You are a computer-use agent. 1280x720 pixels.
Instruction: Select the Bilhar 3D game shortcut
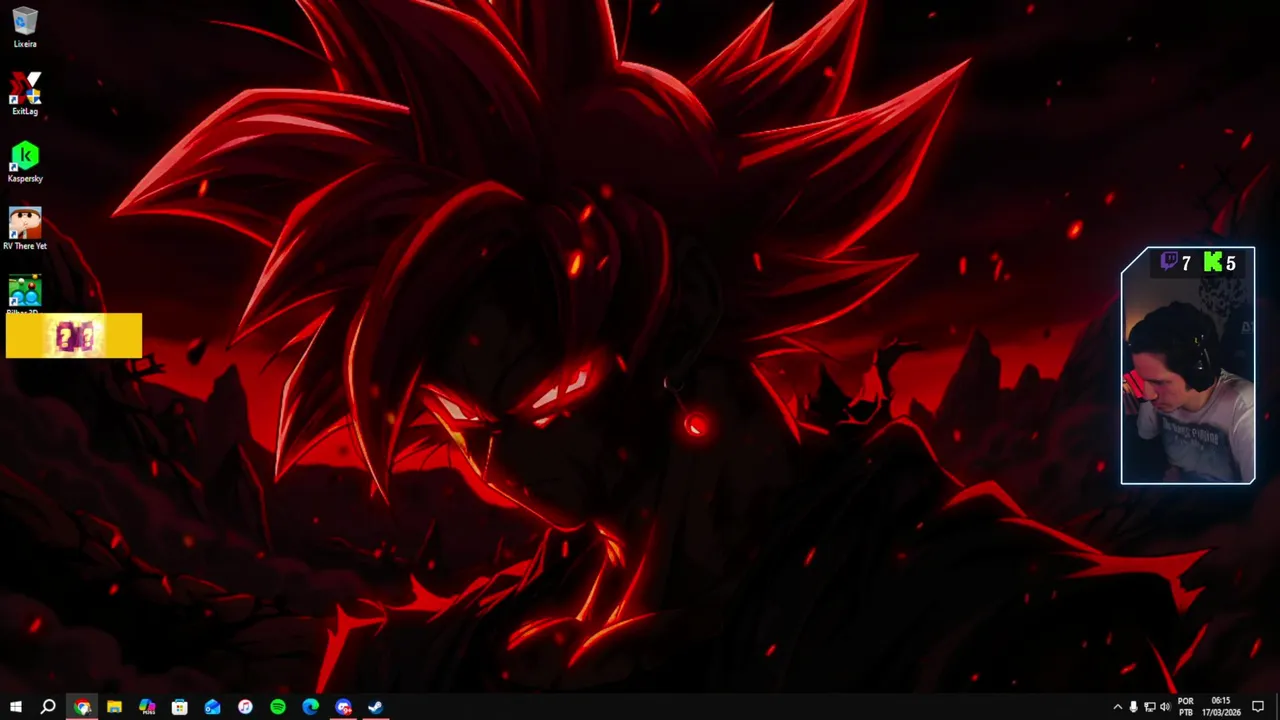[x=25, y=294]
